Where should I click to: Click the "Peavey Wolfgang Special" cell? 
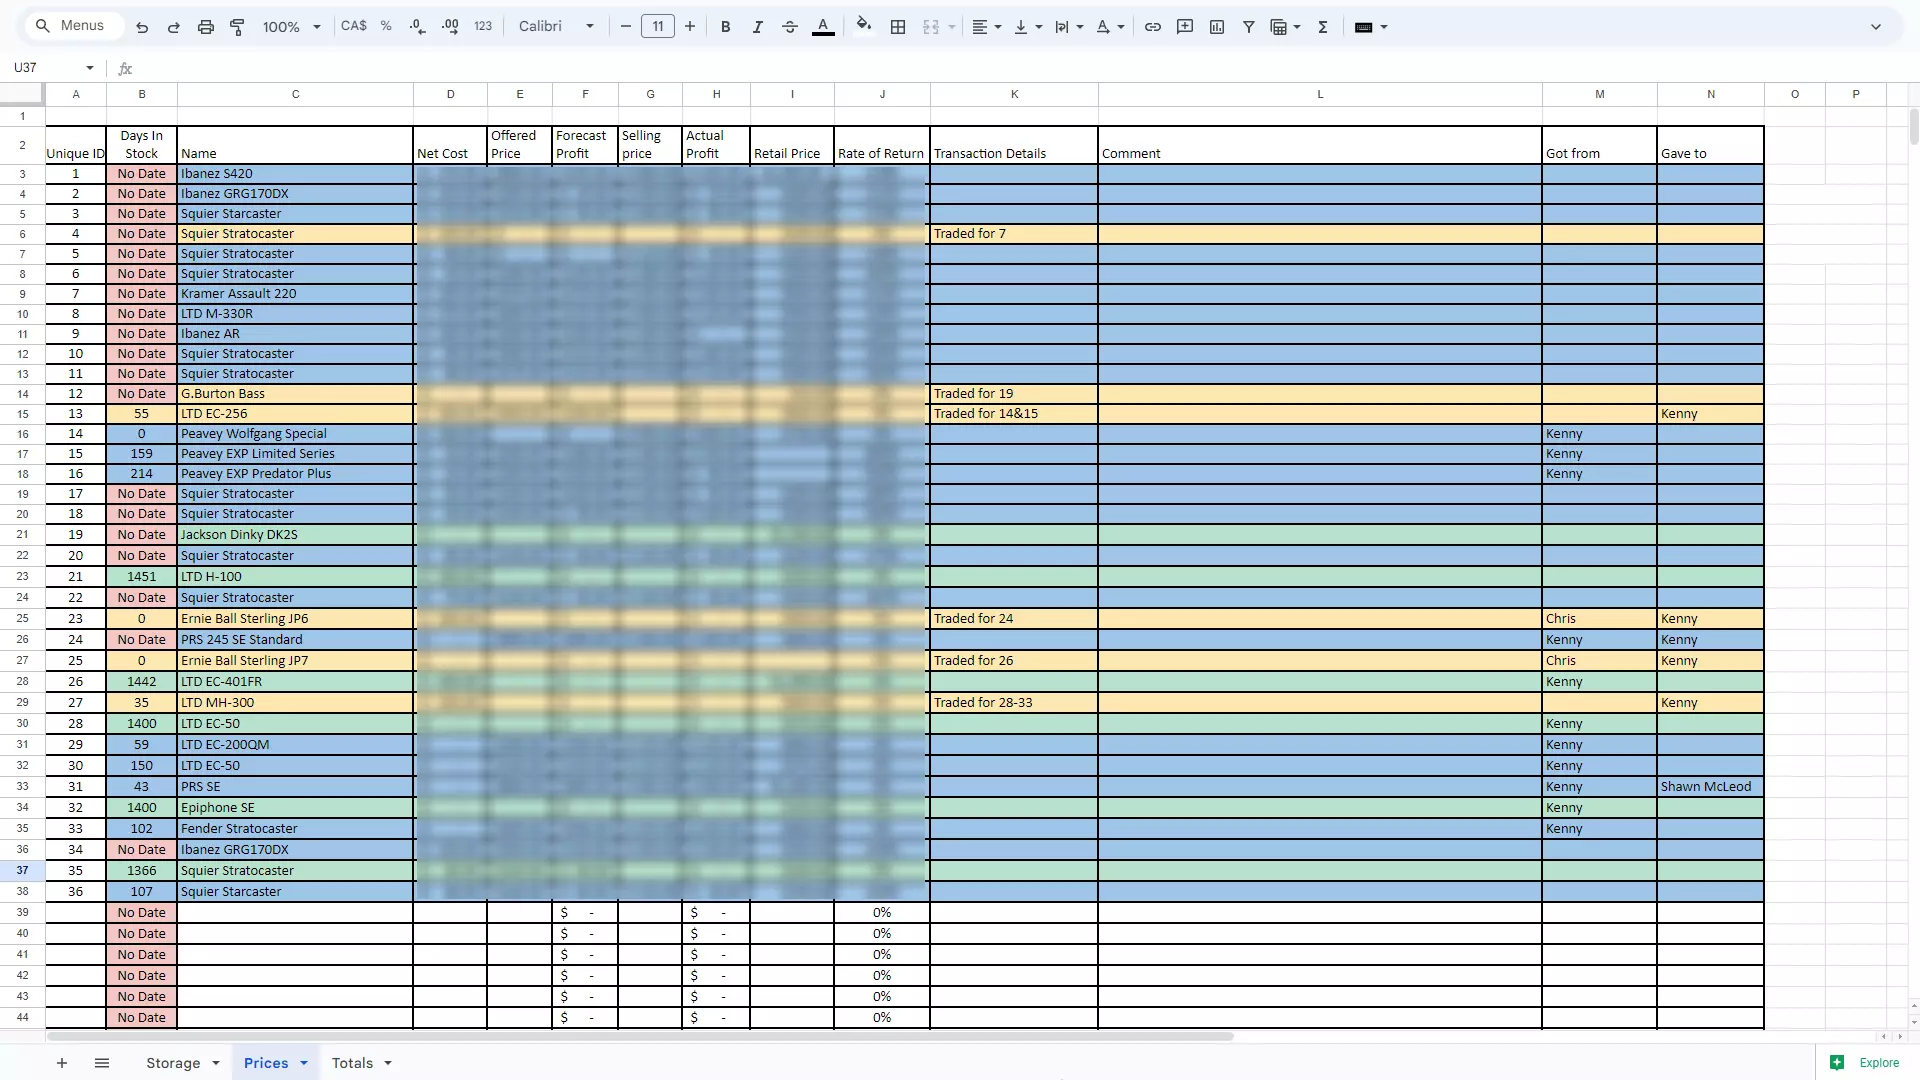click(x=295, y=434)
